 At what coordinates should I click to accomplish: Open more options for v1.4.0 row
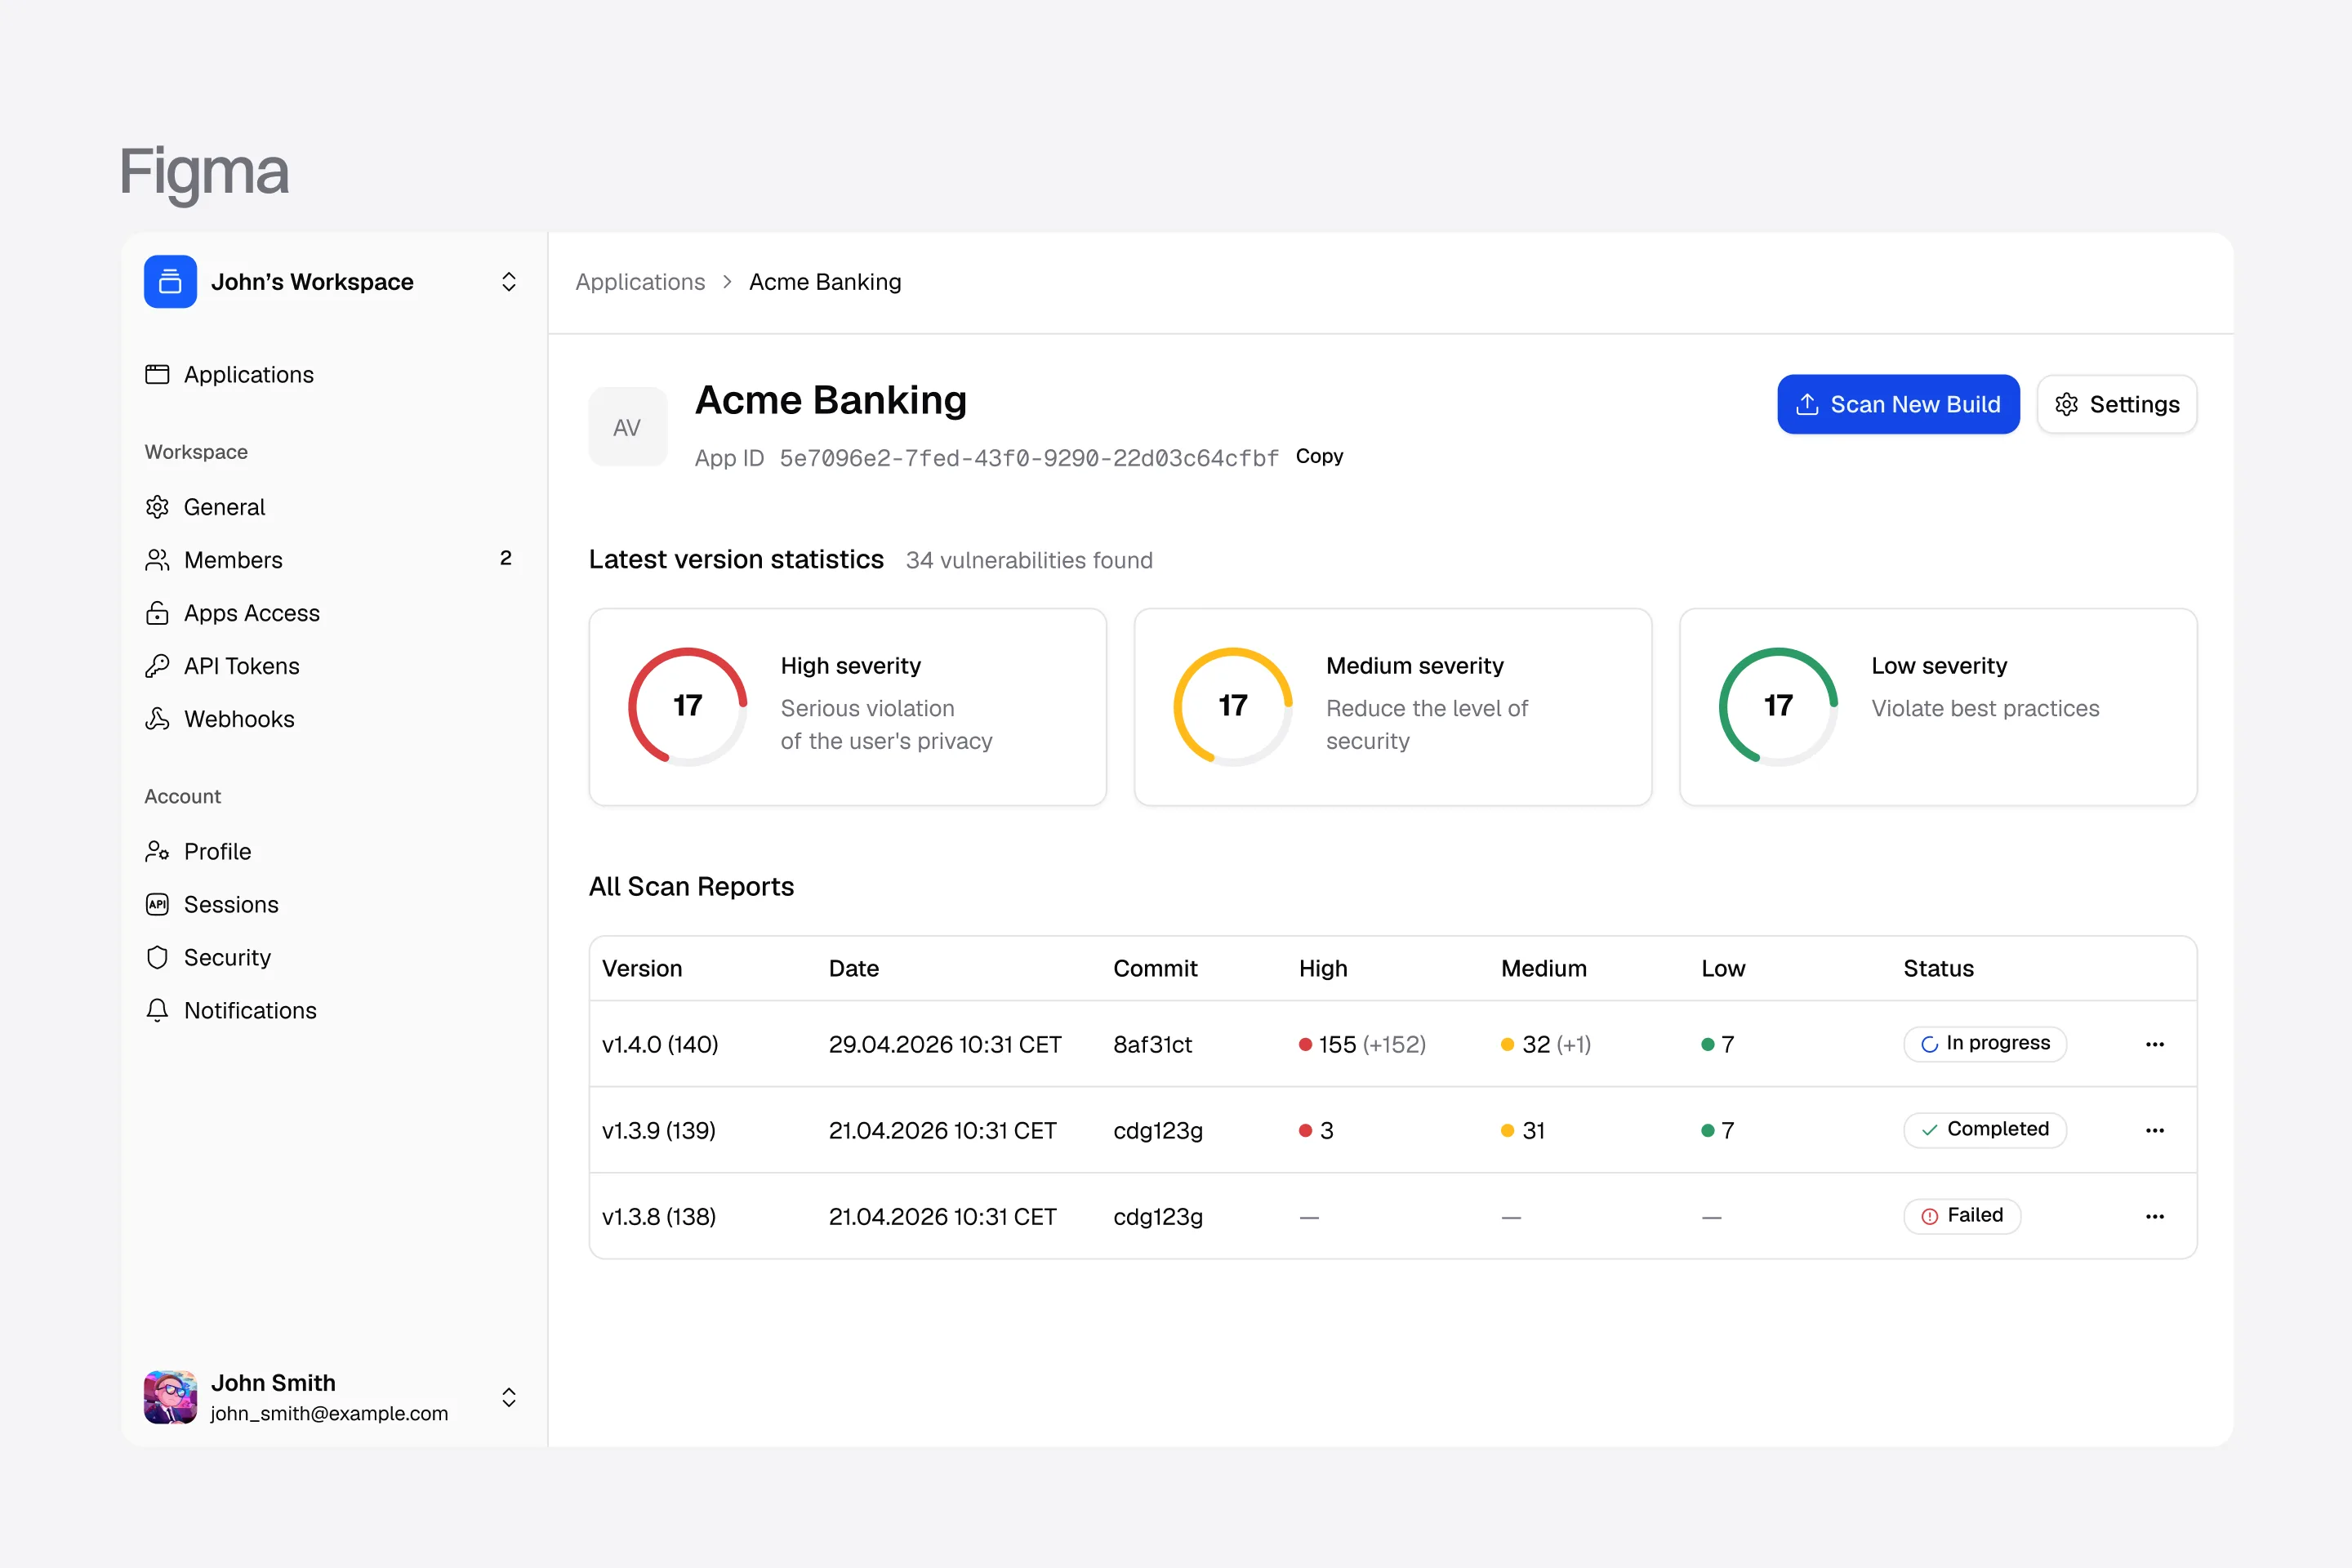pos(2155,1044)
